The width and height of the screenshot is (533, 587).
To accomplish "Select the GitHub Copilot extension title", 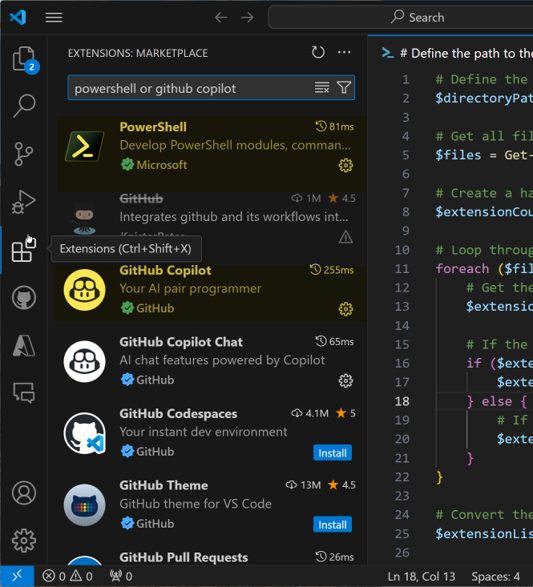I will point(165,270).
